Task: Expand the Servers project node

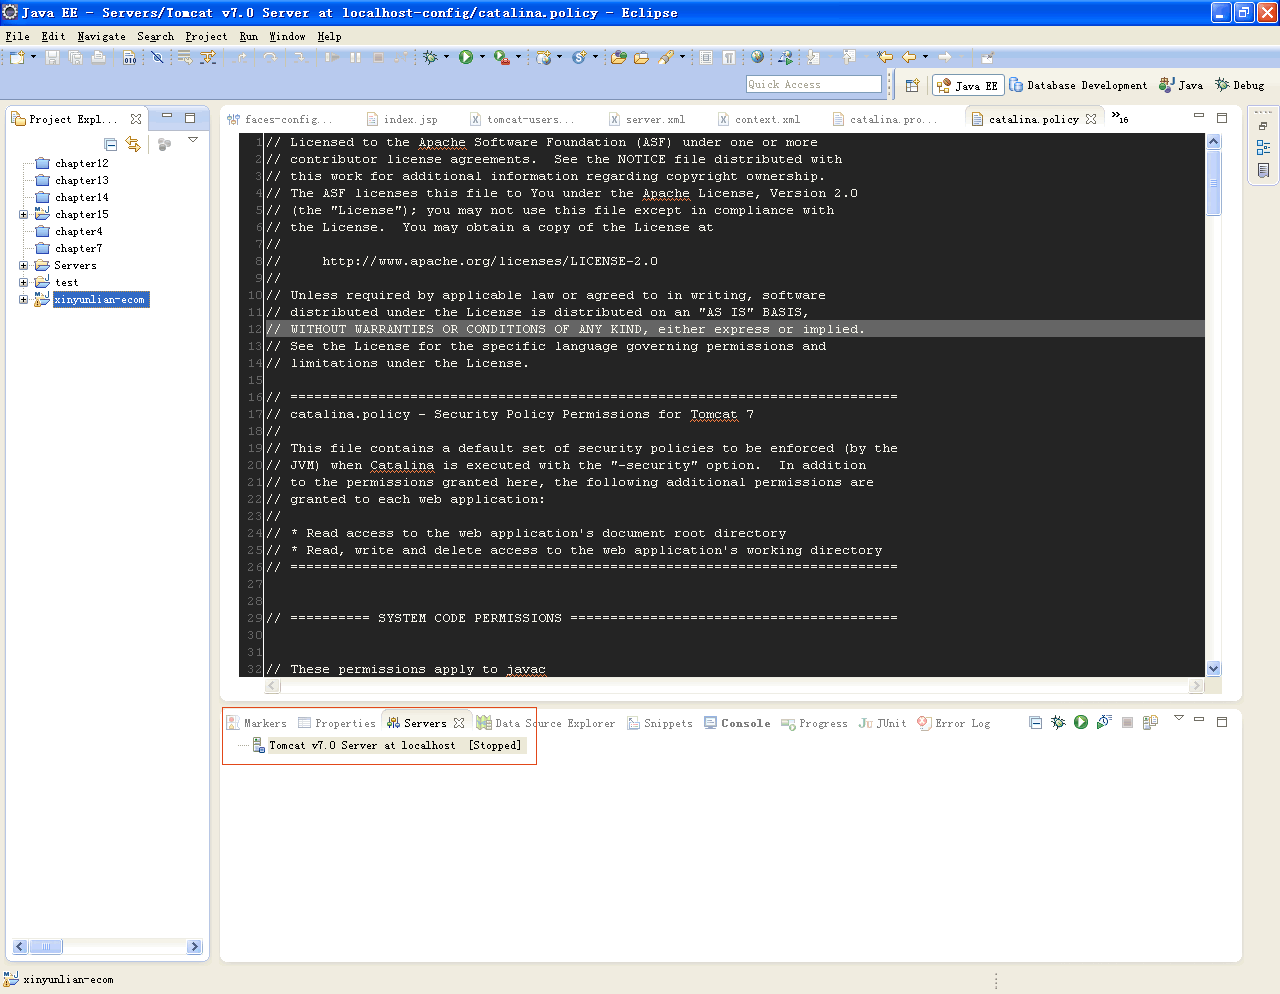Action: pyautogui.click(x=23, y=265)
